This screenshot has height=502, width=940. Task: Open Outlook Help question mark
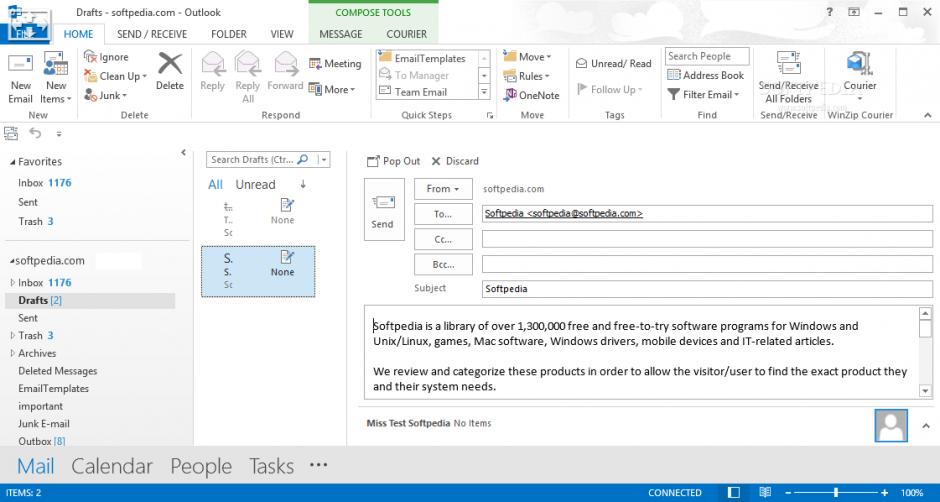tap(830, 12)
